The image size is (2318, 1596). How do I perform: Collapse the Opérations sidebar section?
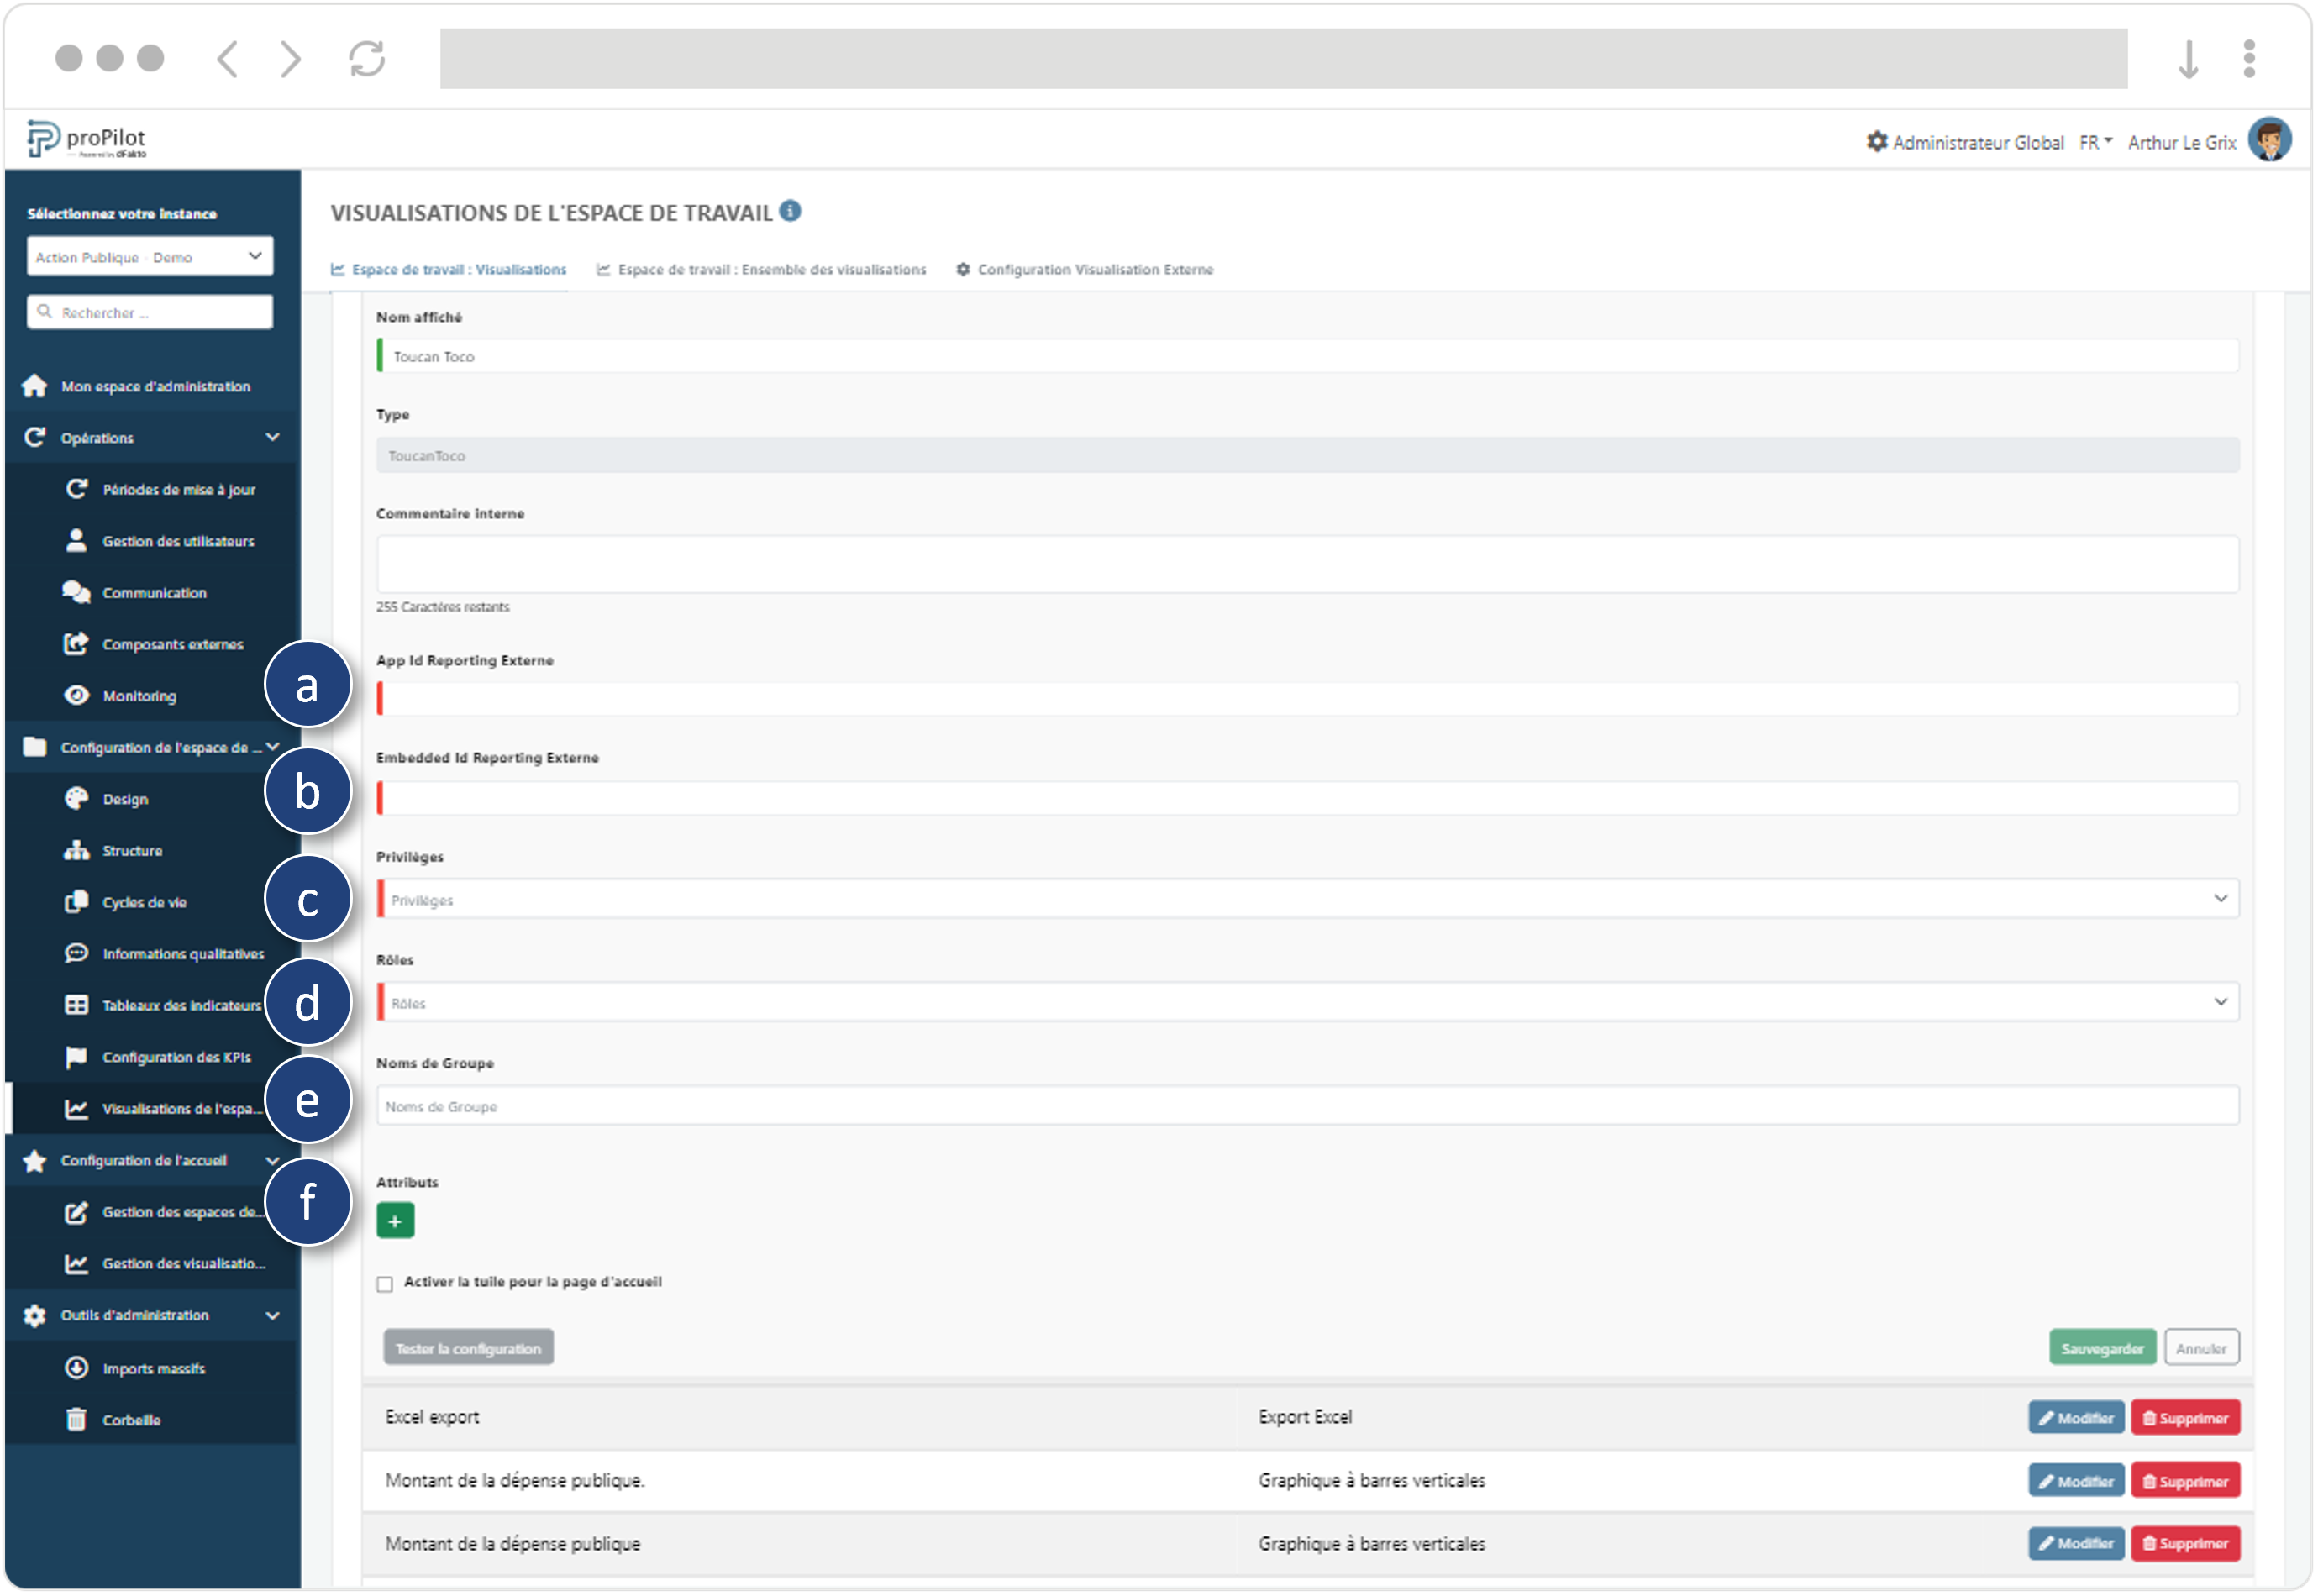tap(272, 438)
